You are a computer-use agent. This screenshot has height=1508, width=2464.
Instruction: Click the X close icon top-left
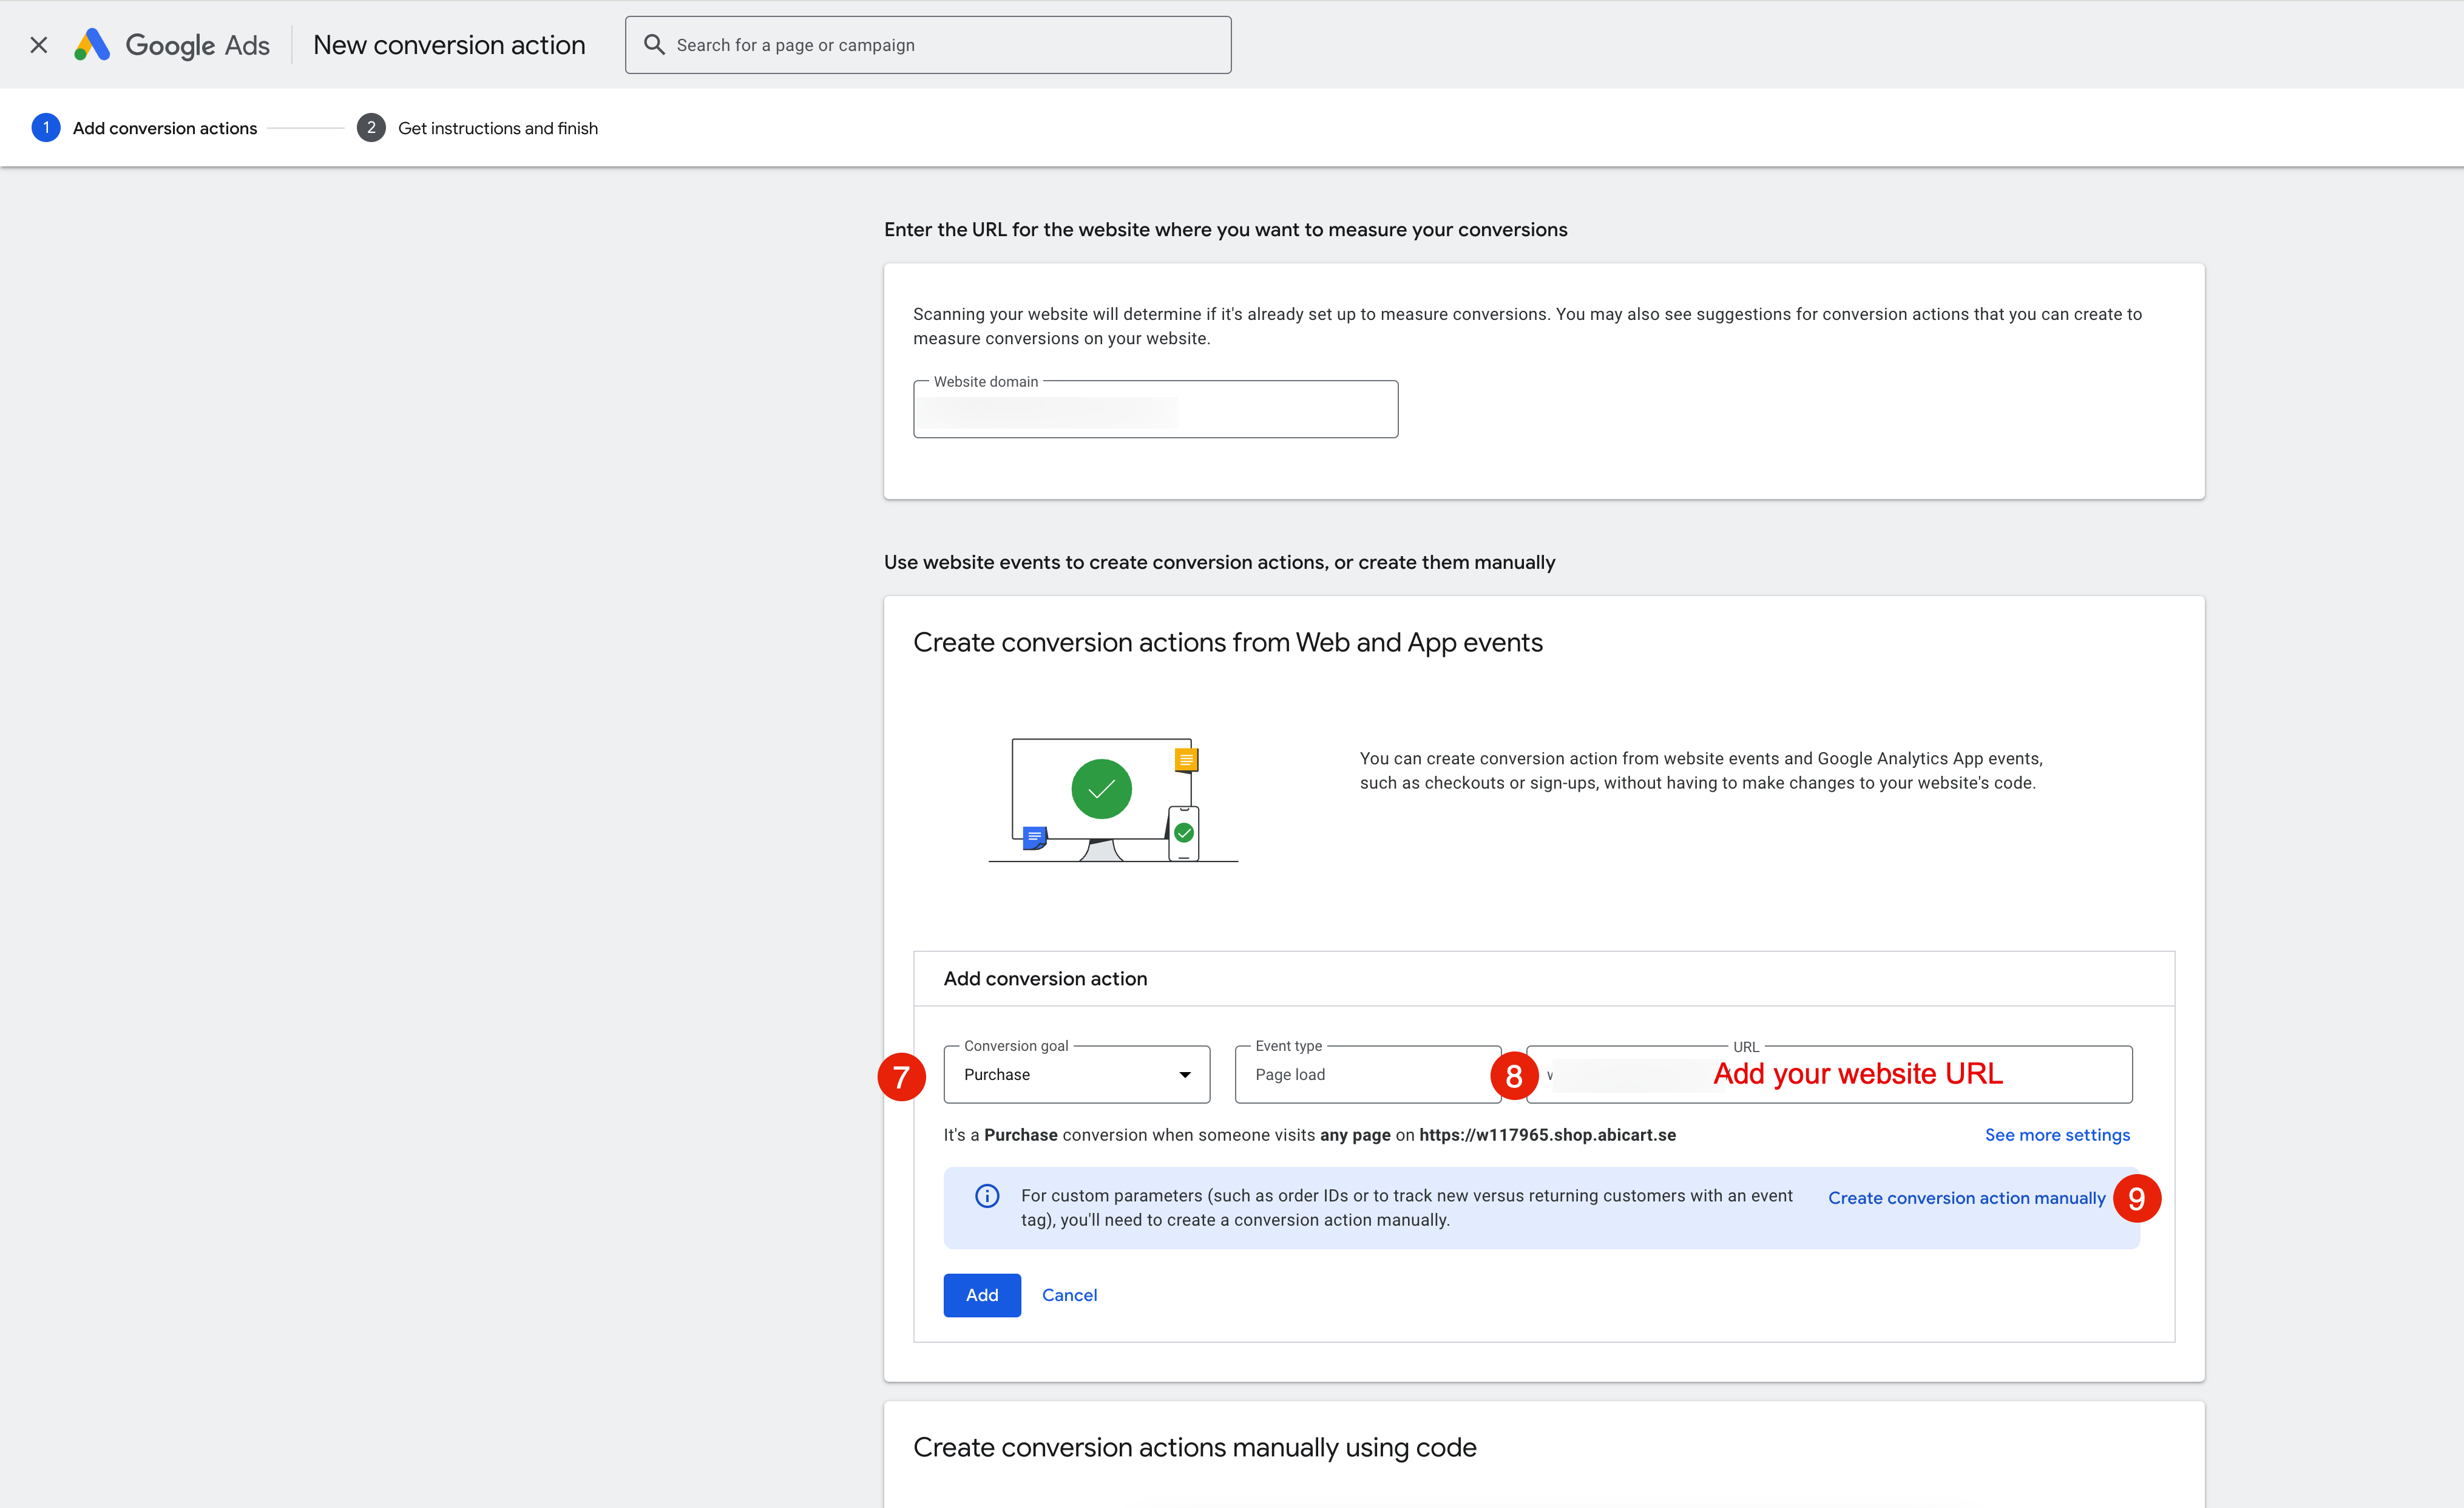(x=39, y=45)
